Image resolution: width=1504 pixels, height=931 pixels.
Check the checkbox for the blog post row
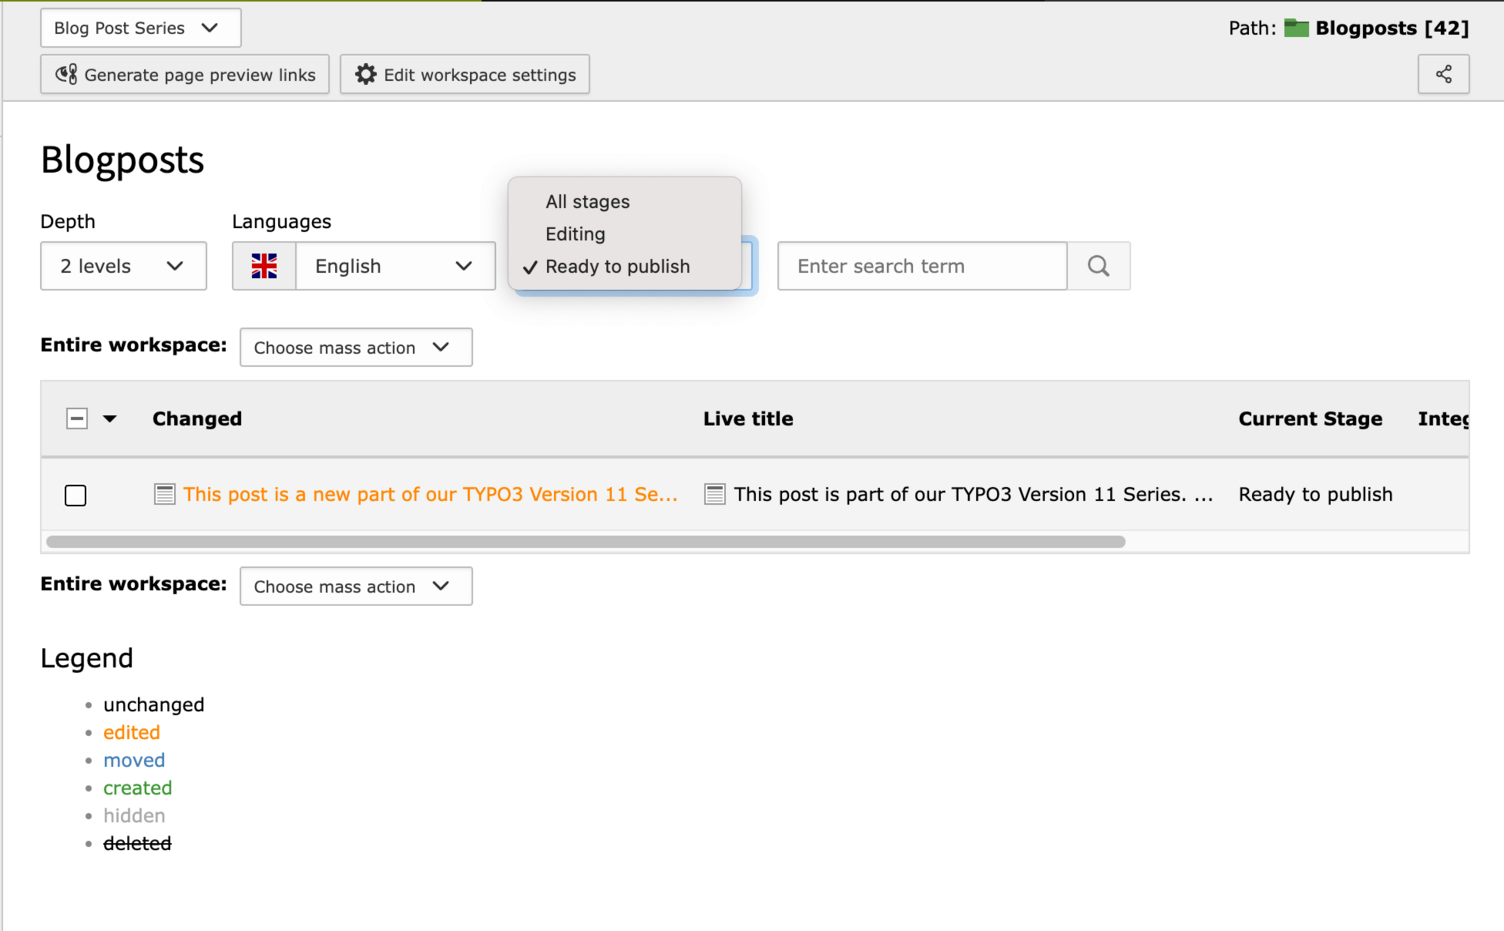tap(75, 495)
